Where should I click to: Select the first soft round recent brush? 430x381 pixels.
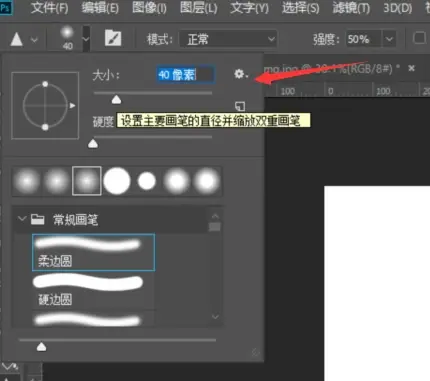(x=27, y=181)
